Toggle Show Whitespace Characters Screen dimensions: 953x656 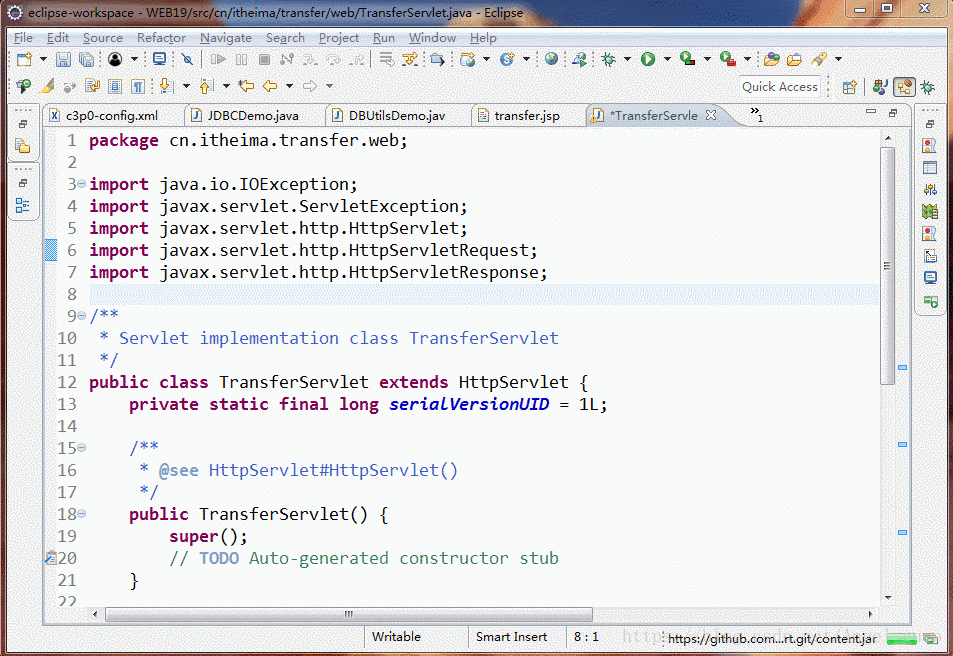point(138,86)
